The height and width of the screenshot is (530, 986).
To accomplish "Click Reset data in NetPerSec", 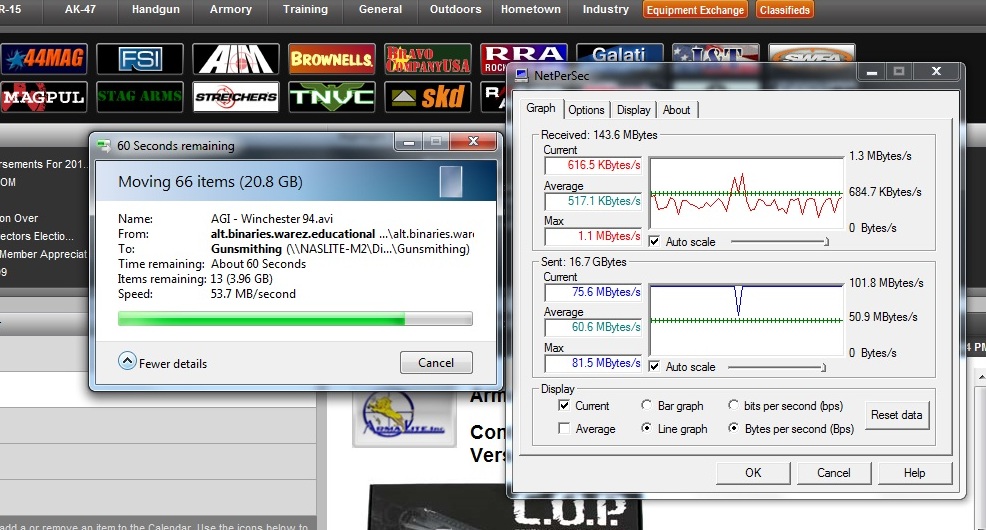I will (897, 415).
